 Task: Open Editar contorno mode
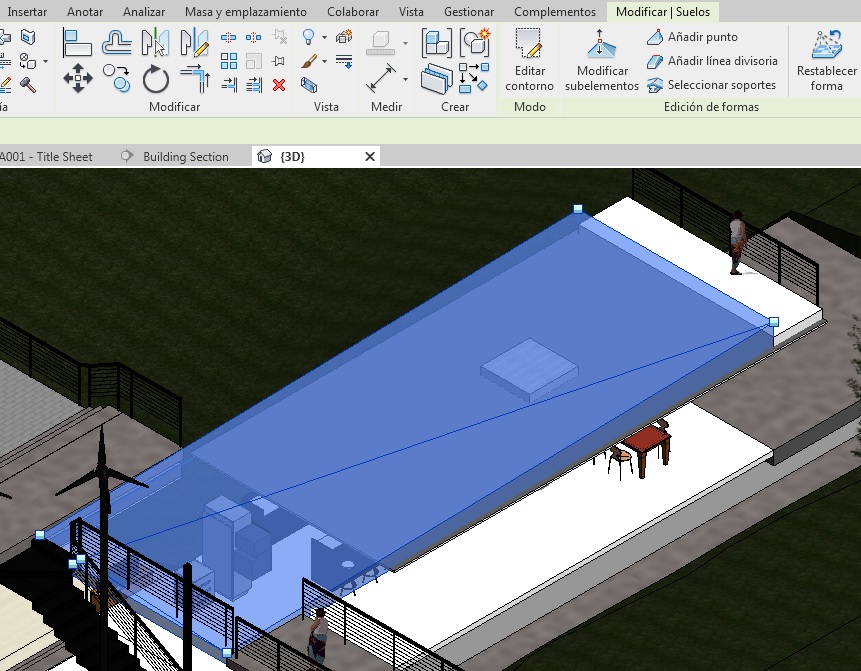pos(528,60)
